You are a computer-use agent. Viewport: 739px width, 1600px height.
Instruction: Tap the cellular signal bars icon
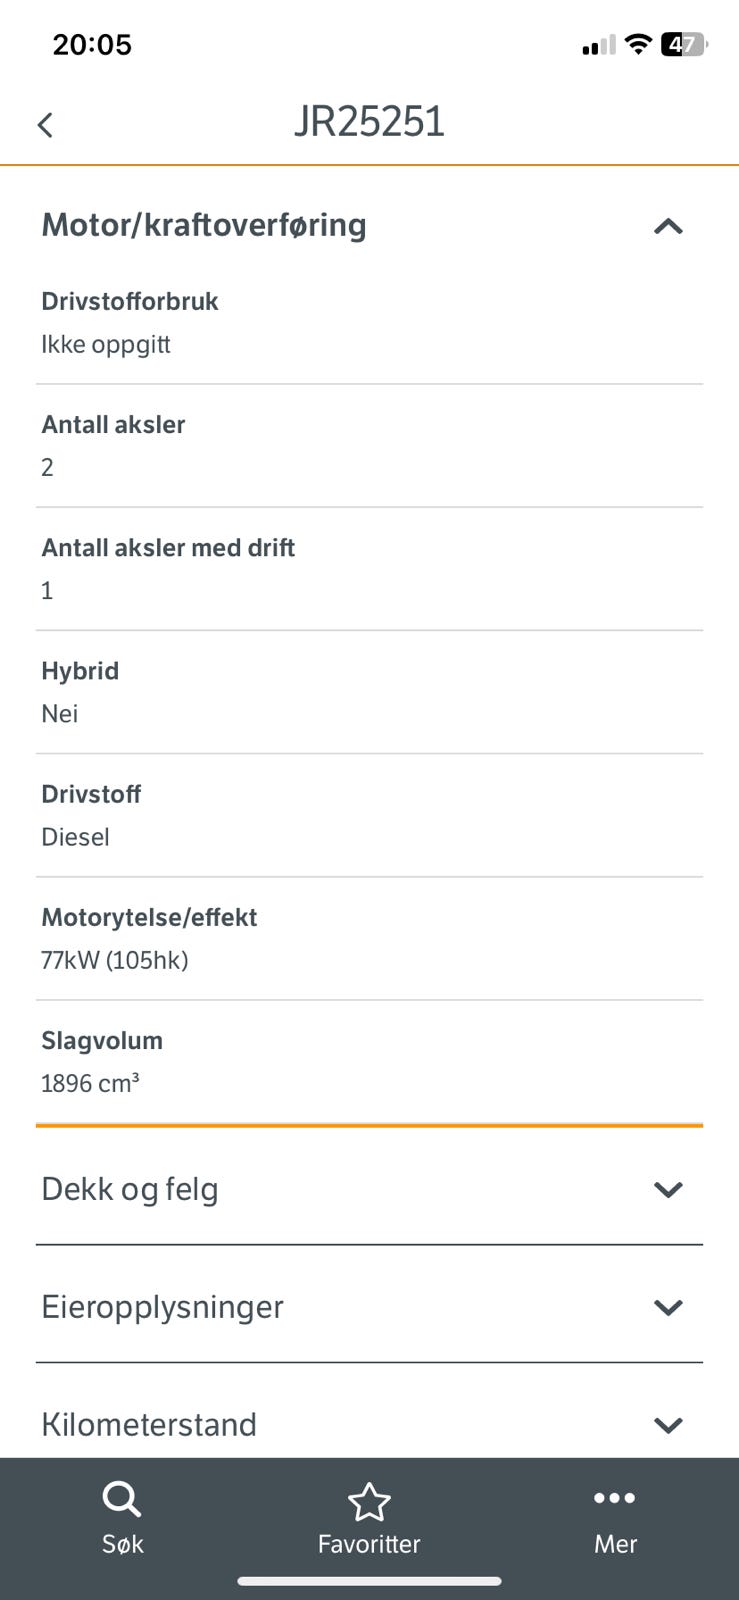[x=598, y=46]
